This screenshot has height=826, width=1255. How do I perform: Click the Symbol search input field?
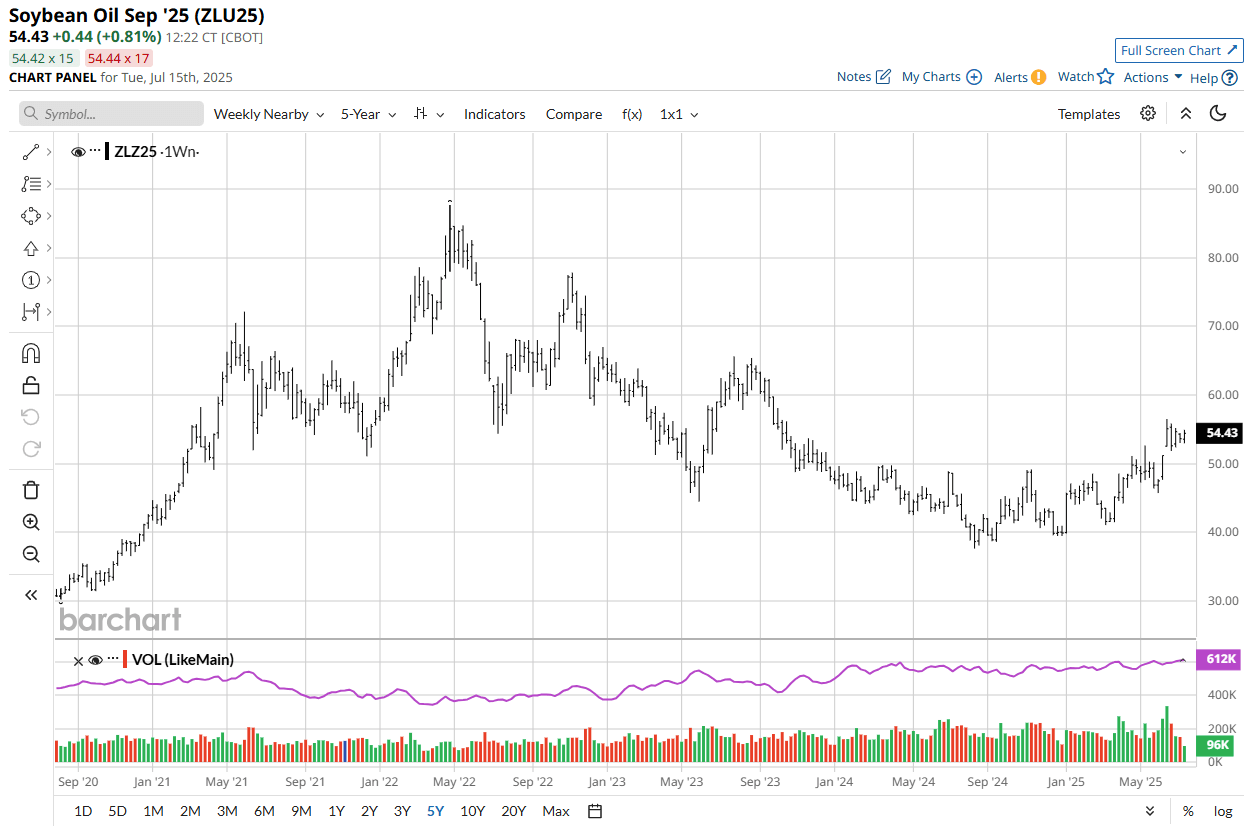(x=111, y=114)
